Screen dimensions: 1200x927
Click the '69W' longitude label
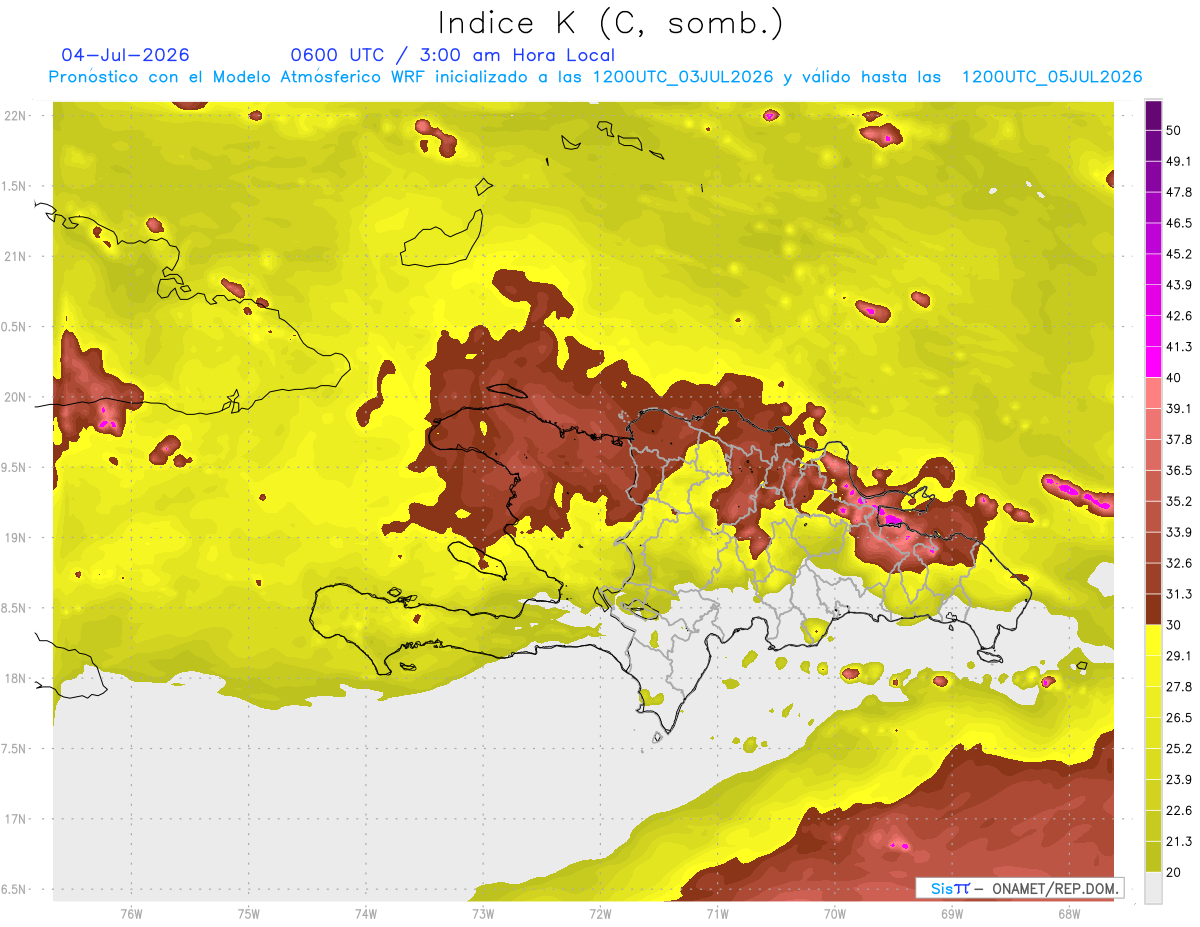952,913
